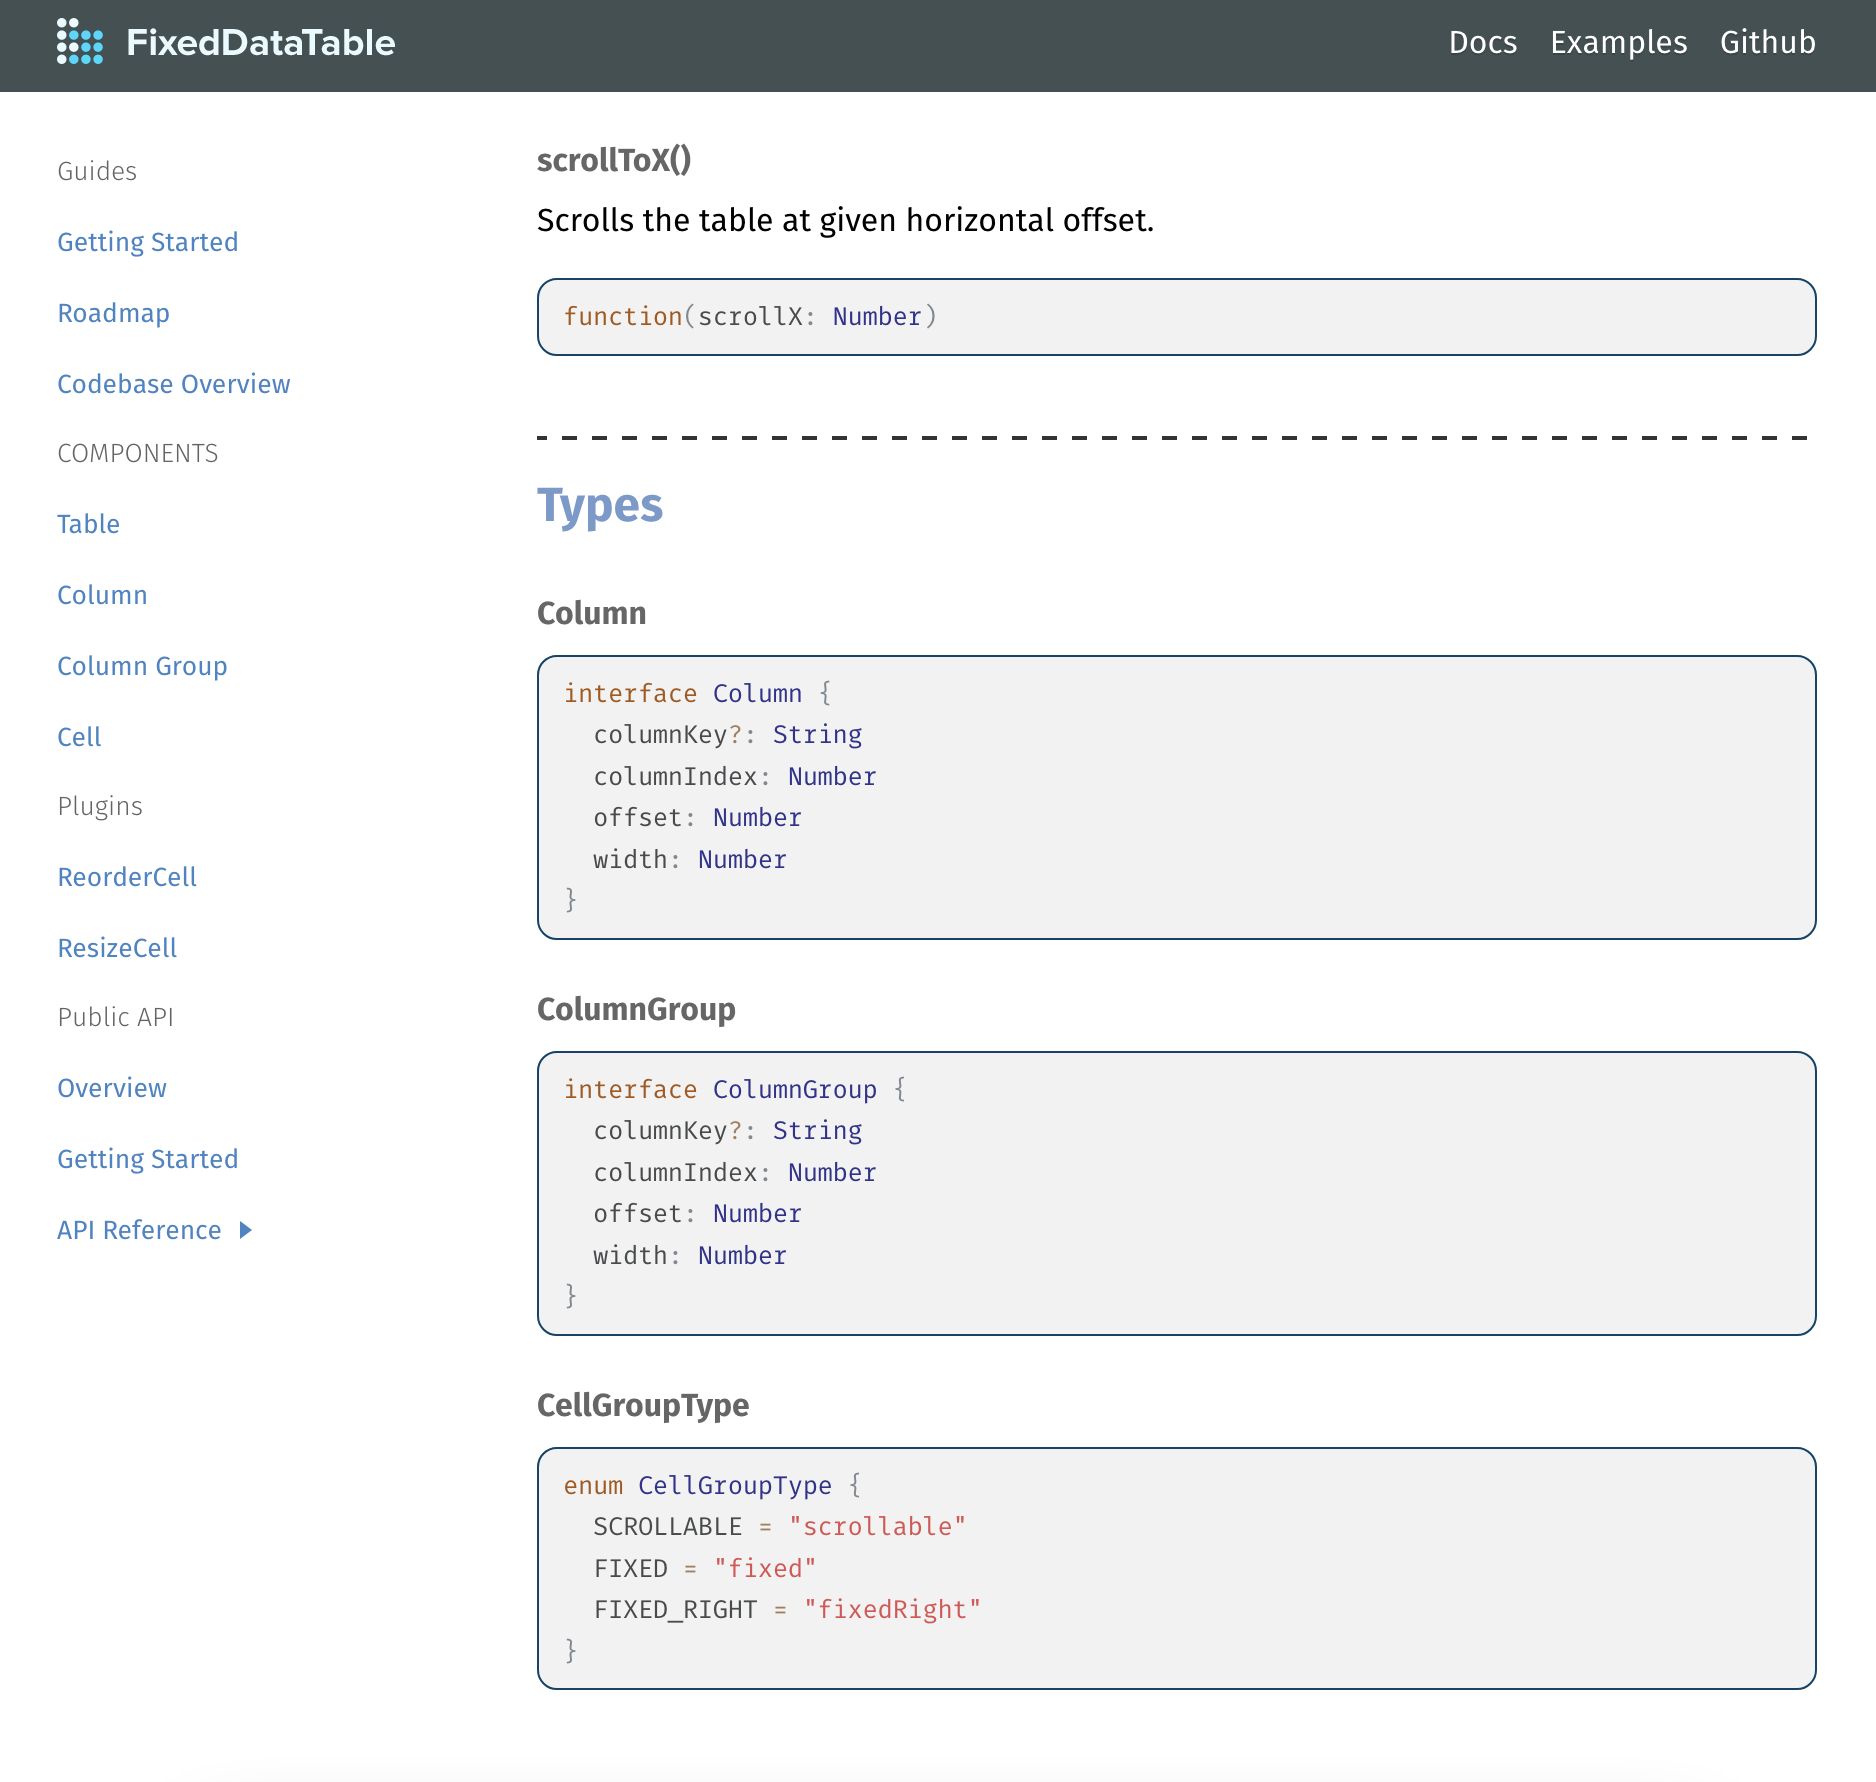The image size is (1876, 1782).
Task: Click the Public API sidebar heading
Action: click(x=115, y=1017)
